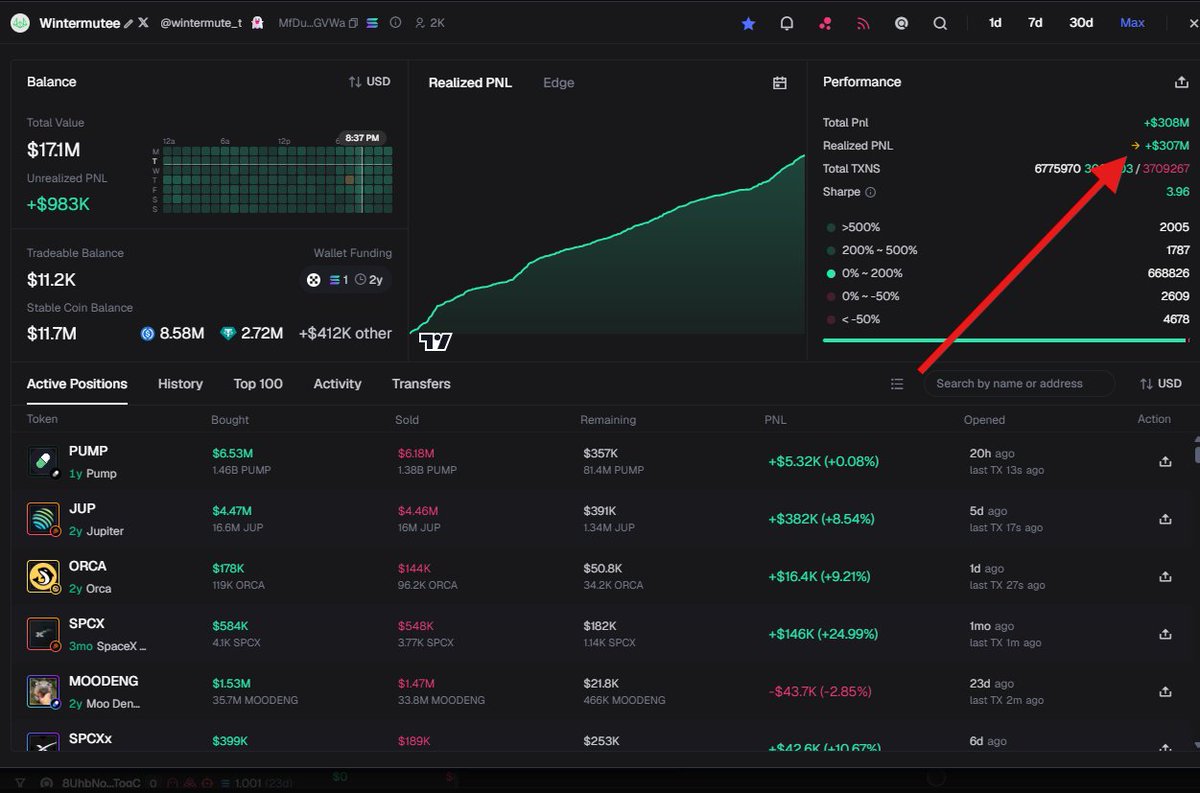Click the +$412K other balance
The height and width of the screenshot is (793, 1200).
(345, 334)
